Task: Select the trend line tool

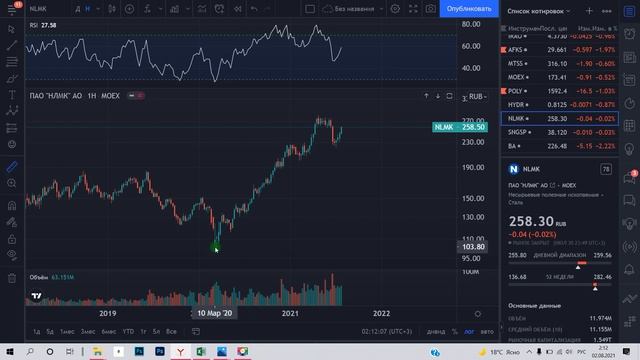Action: 12,45
